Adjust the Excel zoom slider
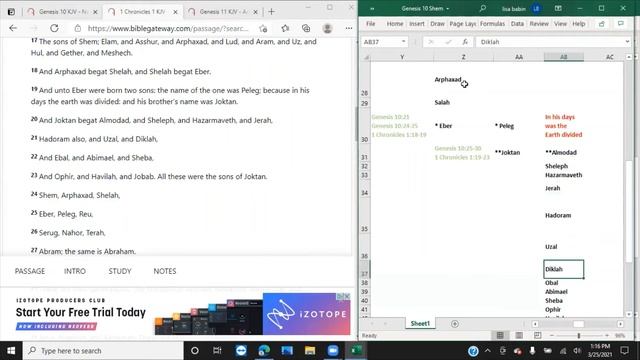This screenshot has height=360, width=640. [x=579, y=336]
